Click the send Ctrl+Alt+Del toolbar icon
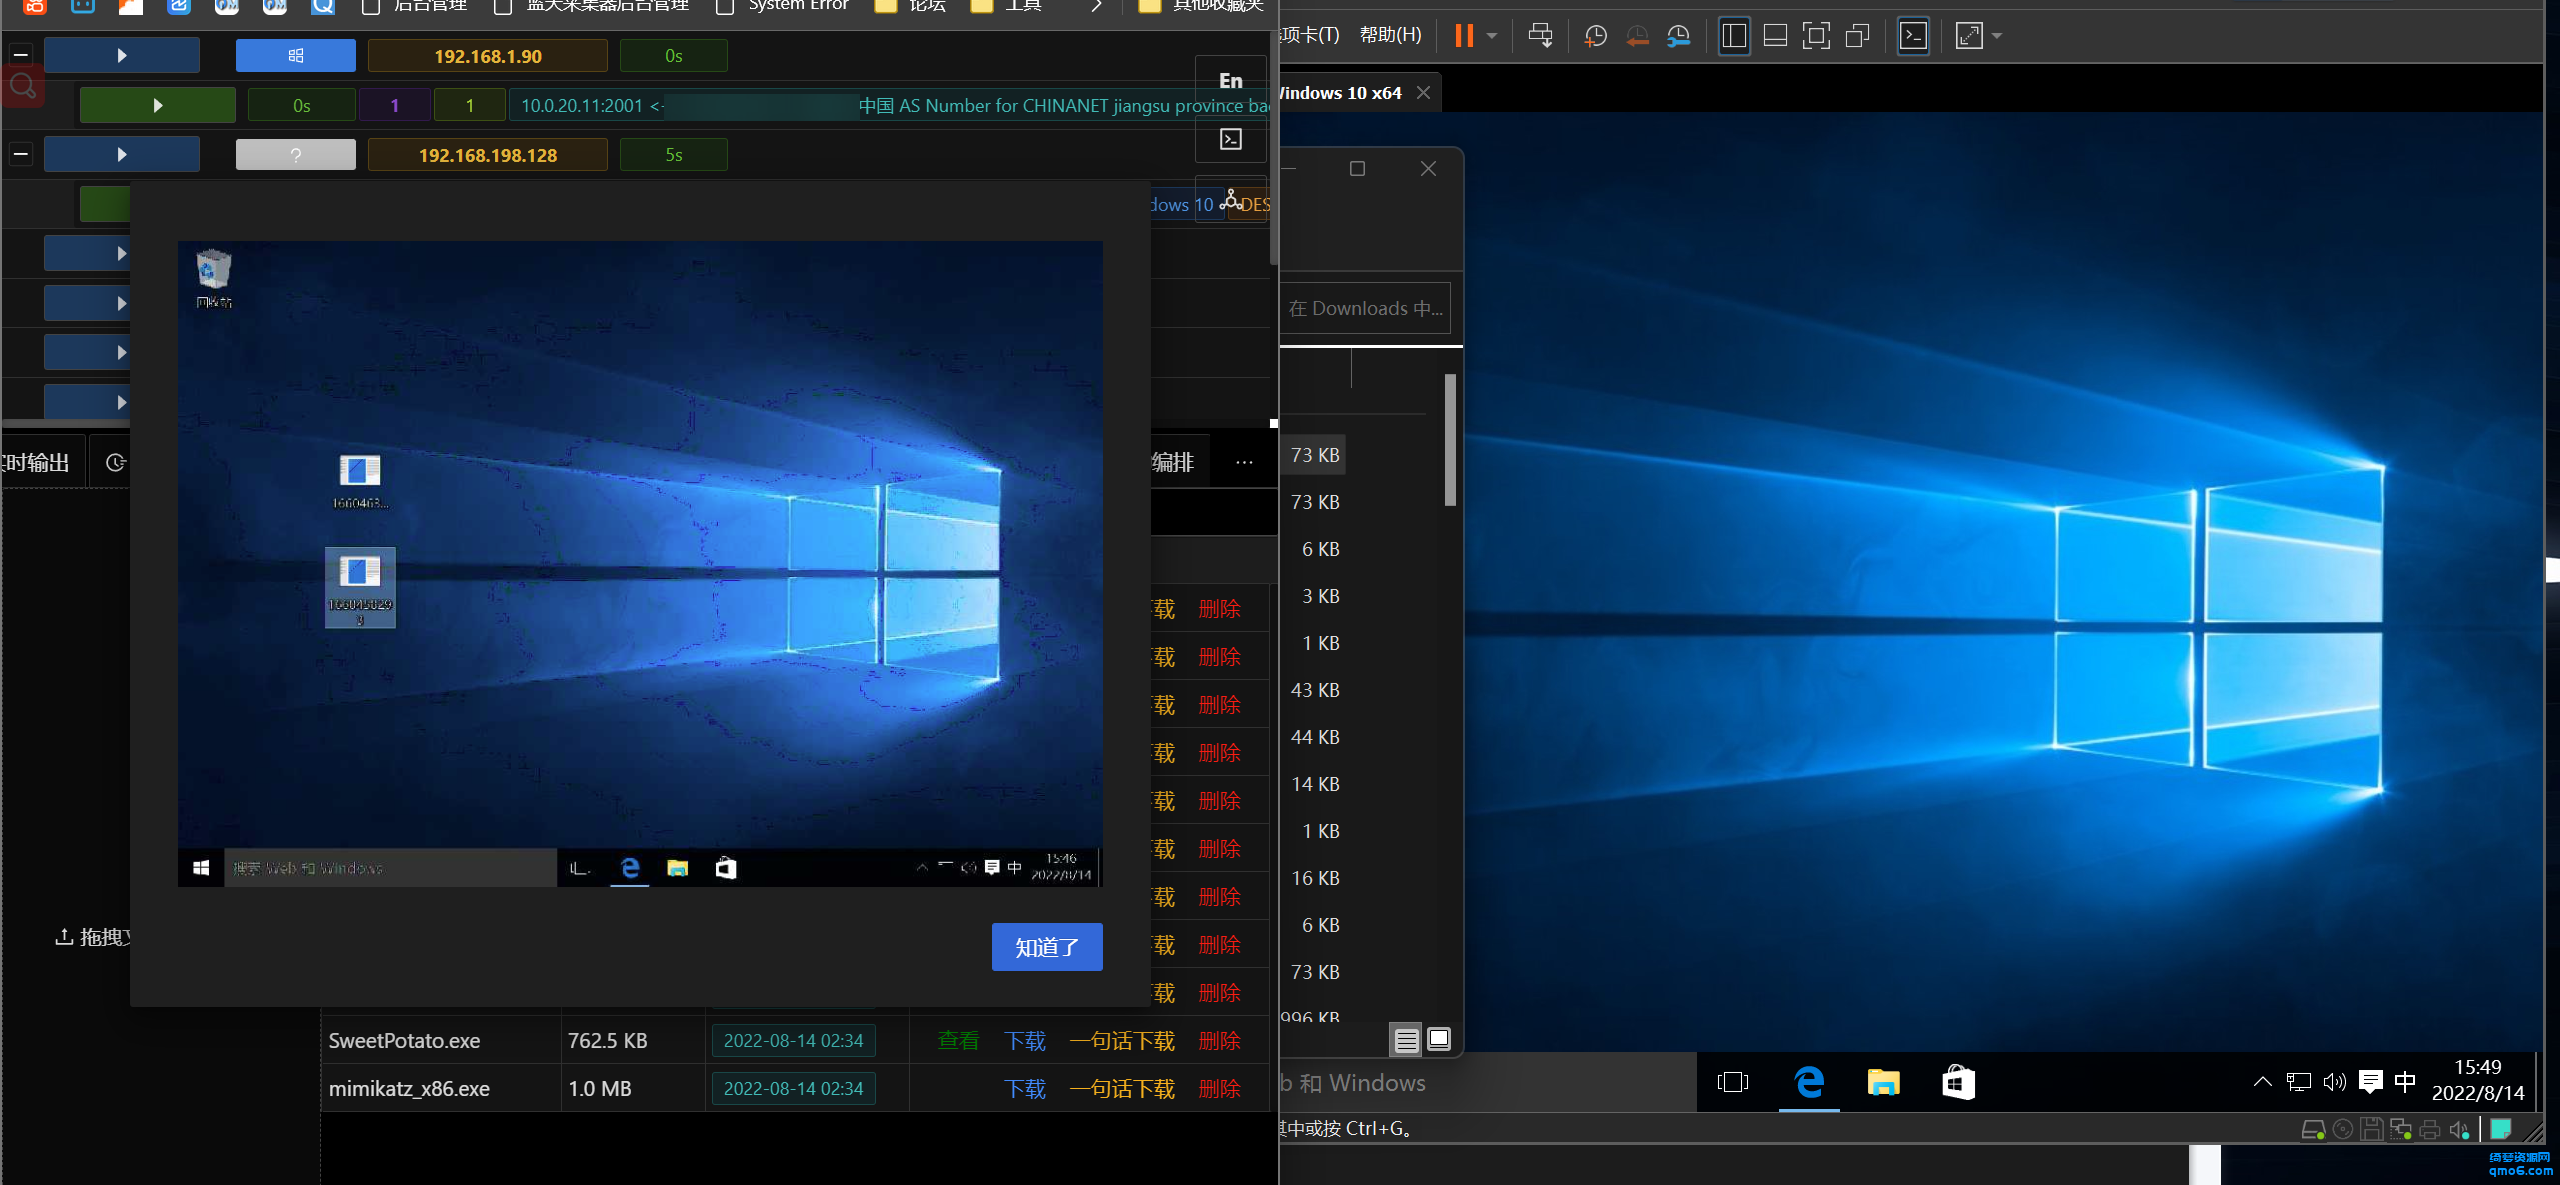This screenshot has width=2560, height=1185. coord(1540,36)
